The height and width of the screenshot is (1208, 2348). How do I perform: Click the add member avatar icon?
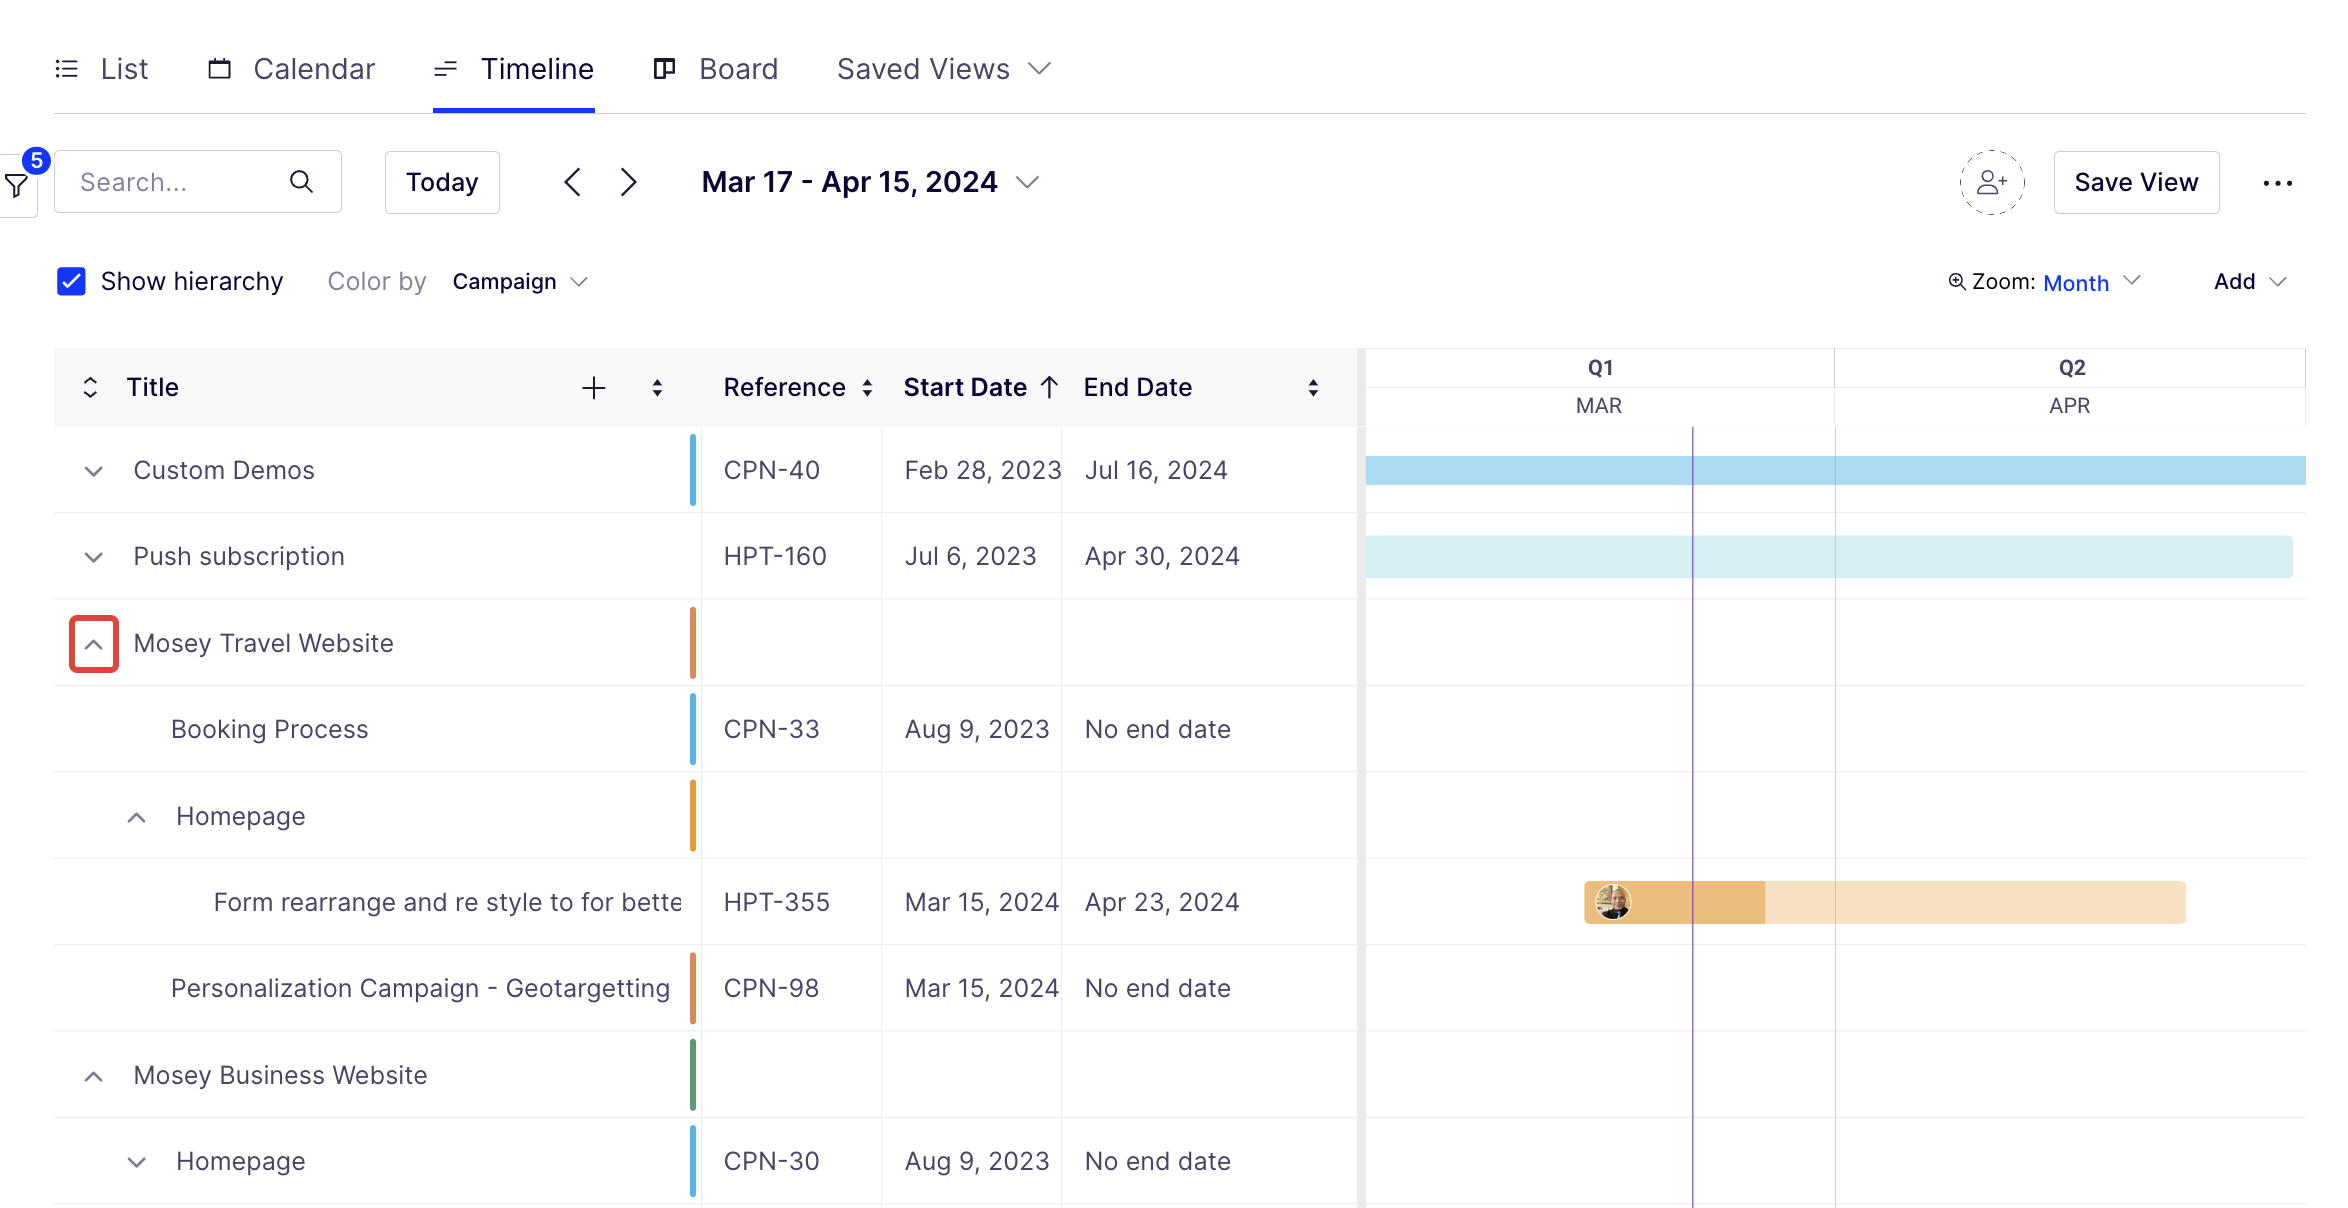tap(1991, 182)
